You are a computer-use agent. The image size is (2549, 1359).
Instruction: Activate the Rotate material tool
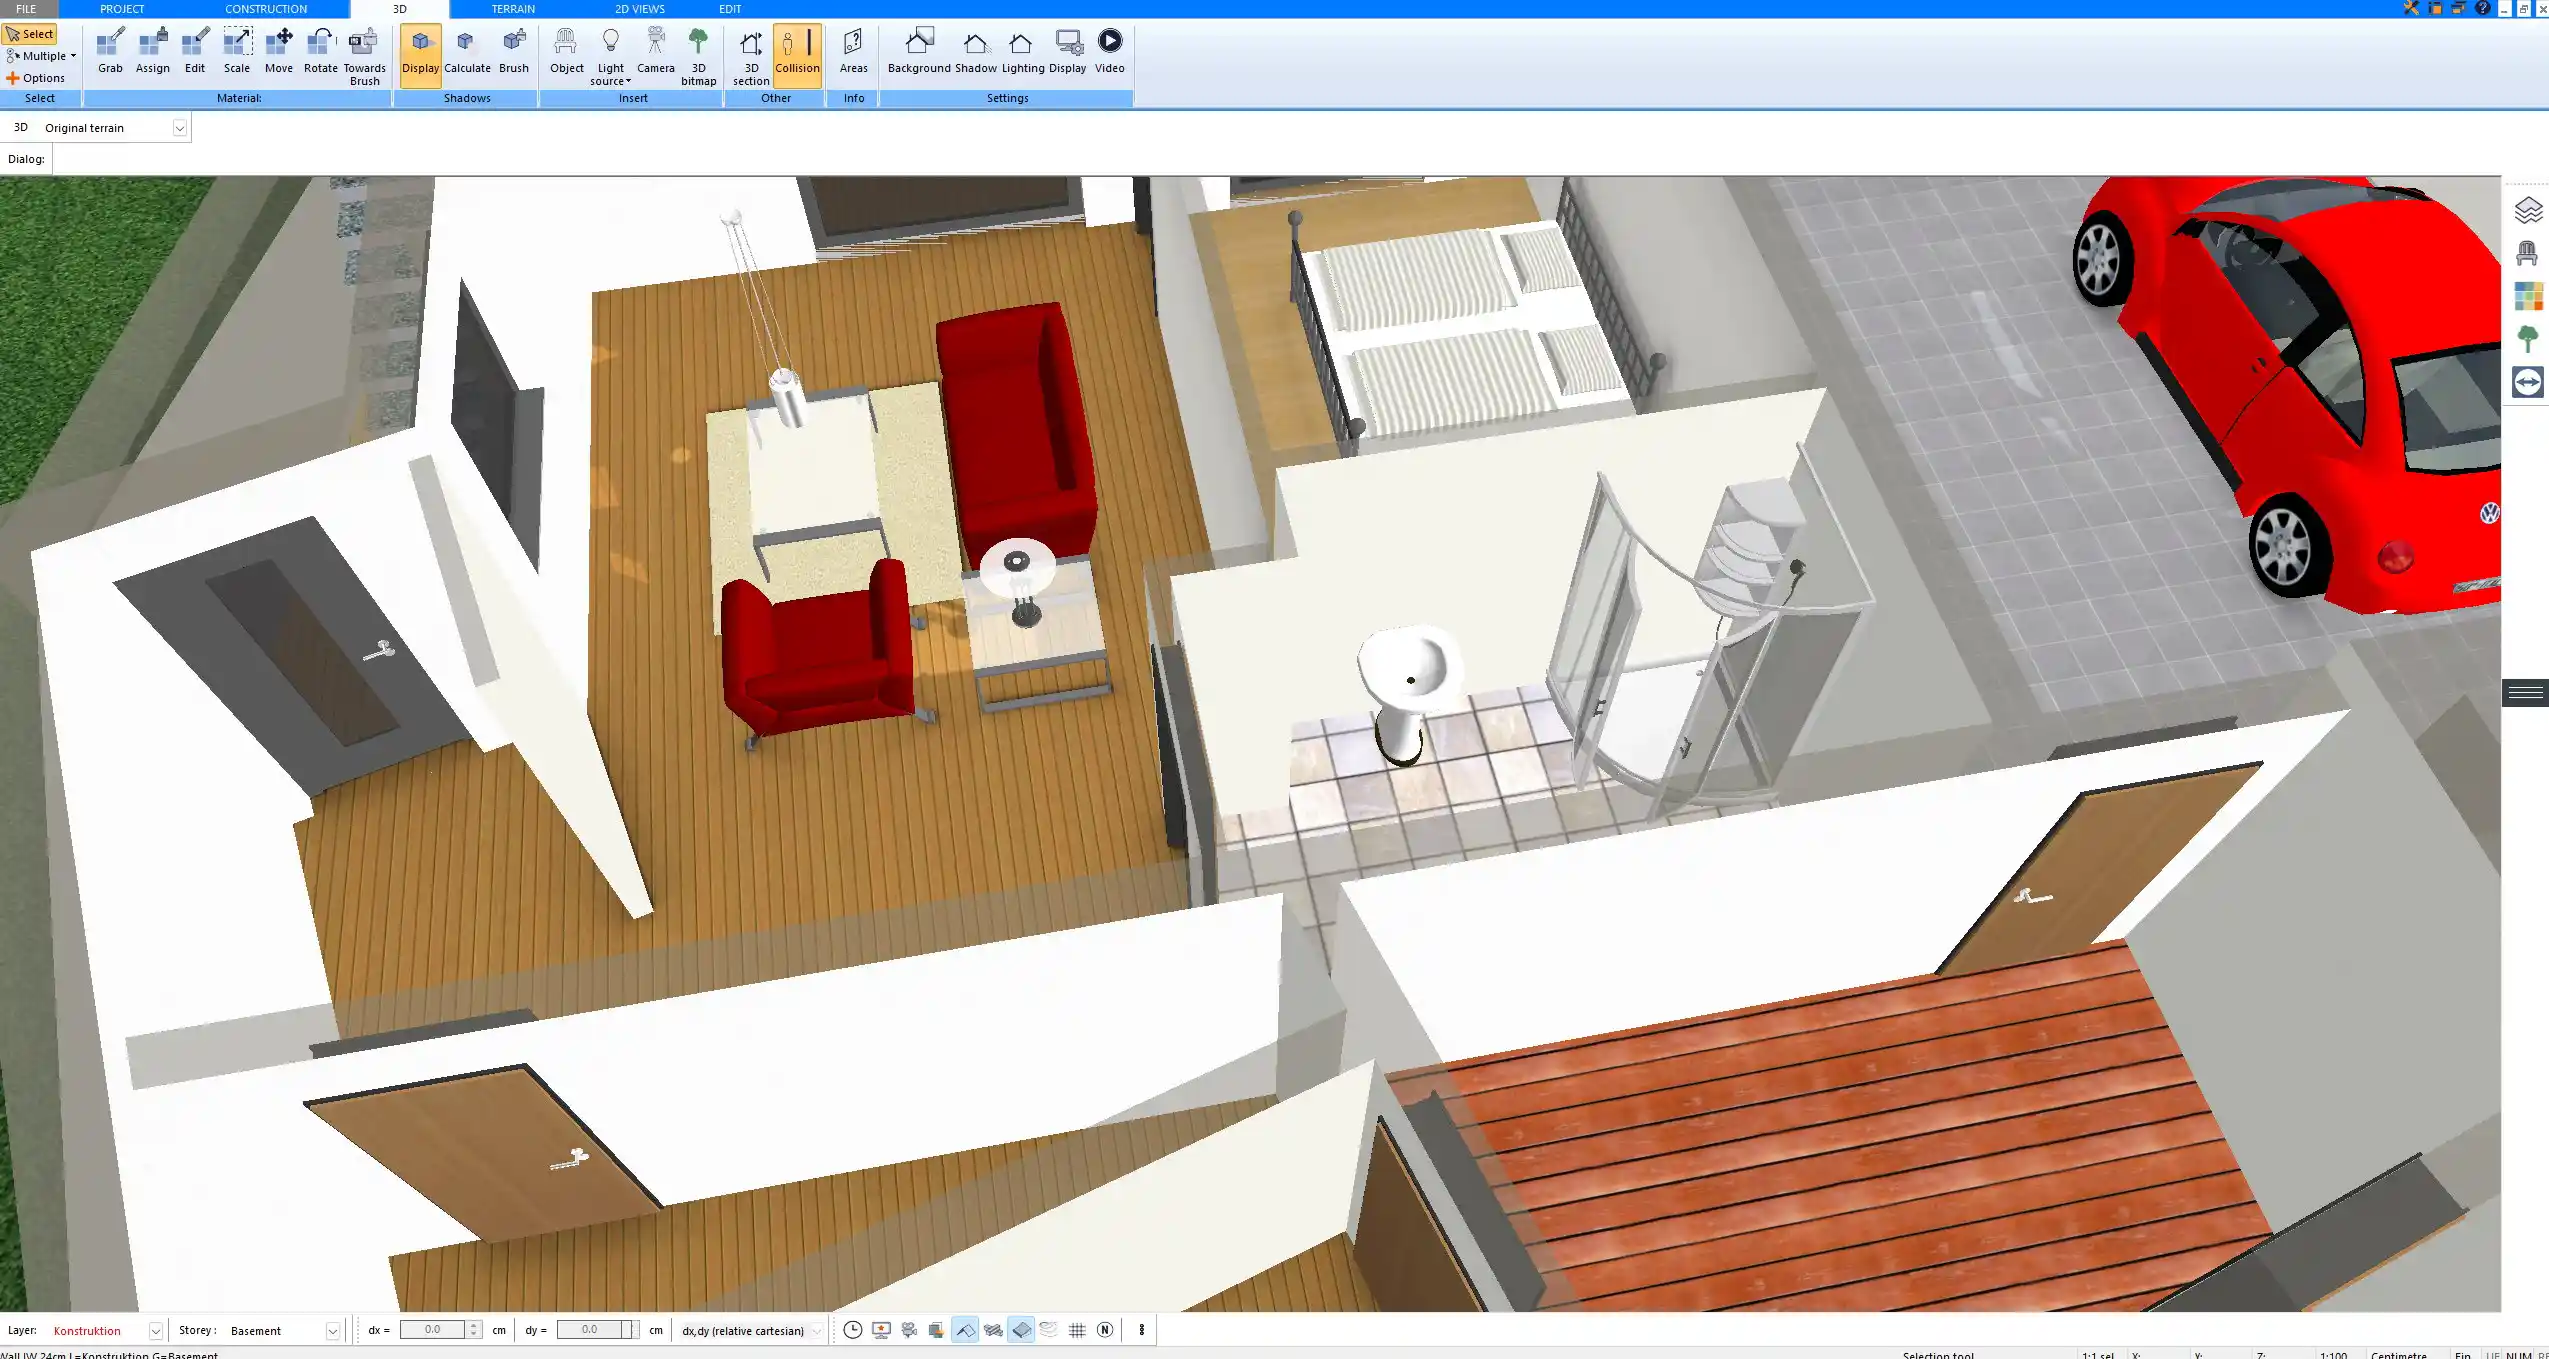click(x=321, y=51)
